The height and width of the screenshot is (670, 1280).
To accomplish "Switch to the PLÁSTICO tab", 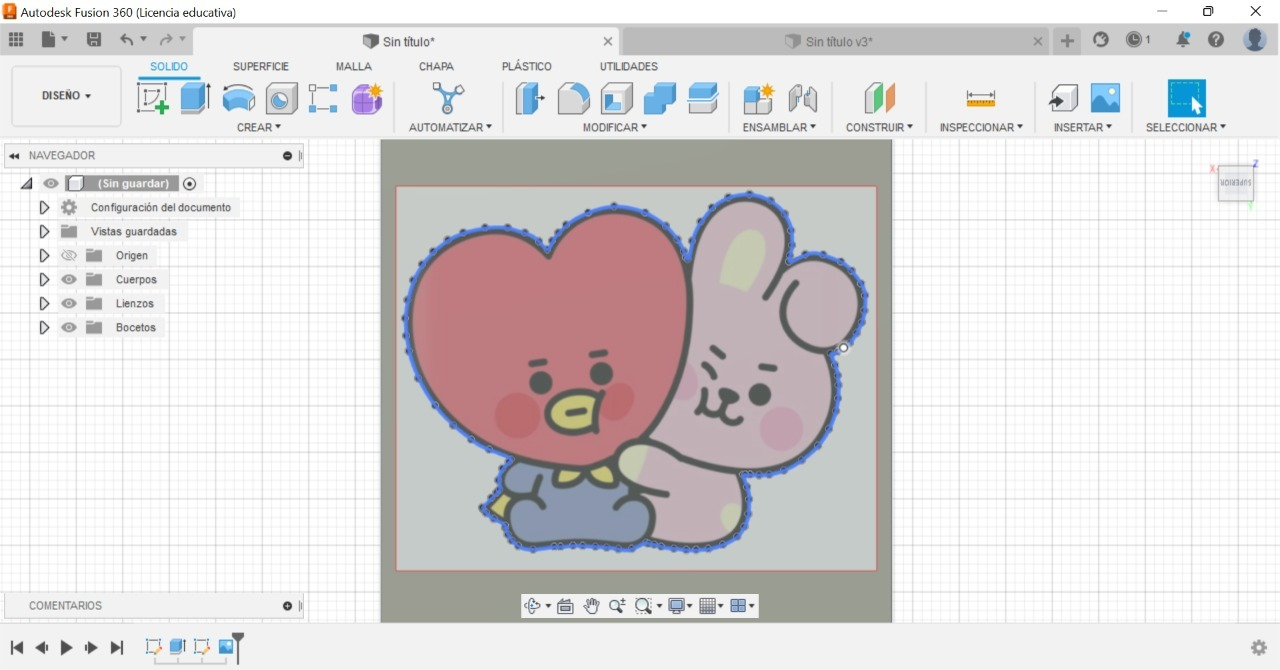I will pyautogui.click(x=527, y=67).
